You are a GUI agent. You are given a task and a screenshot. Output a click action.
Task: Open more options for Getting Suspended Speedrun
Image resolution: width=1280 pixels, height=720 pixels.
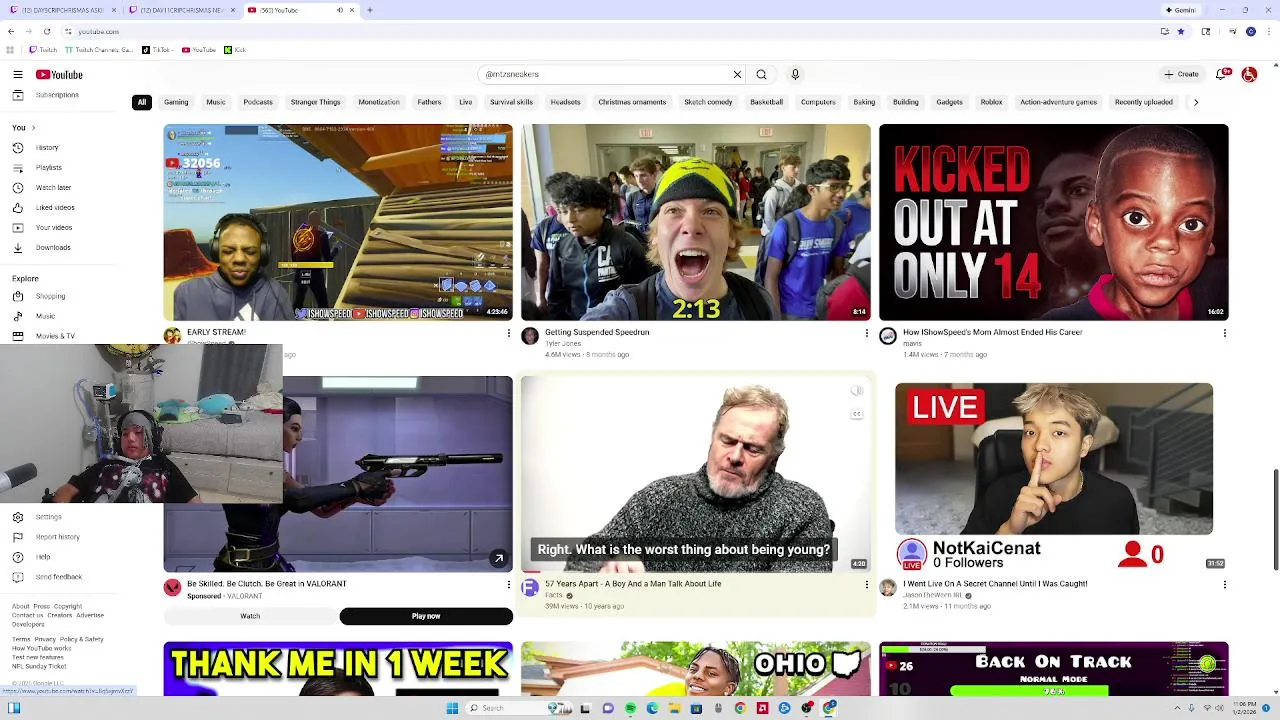(866, 333)
